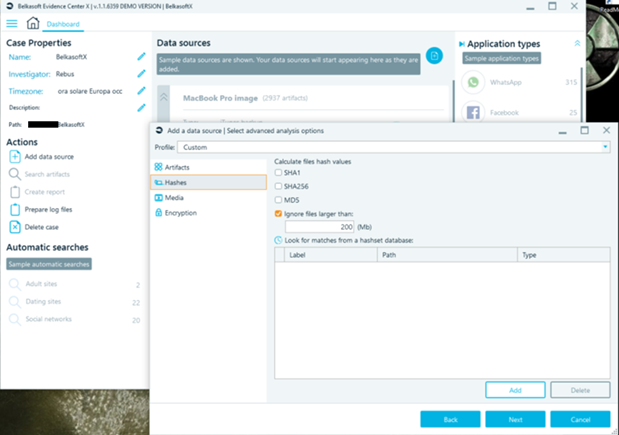Open Adult sites automatic search
This screenshot has width=619, height=435.
[x=41, y=284]
